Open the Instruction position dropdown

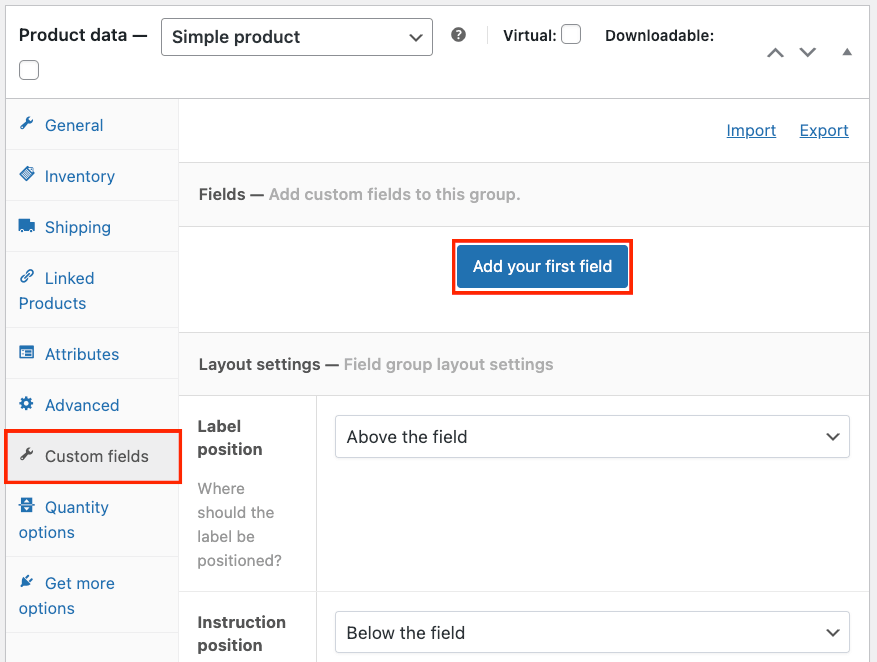coord(592,632)
